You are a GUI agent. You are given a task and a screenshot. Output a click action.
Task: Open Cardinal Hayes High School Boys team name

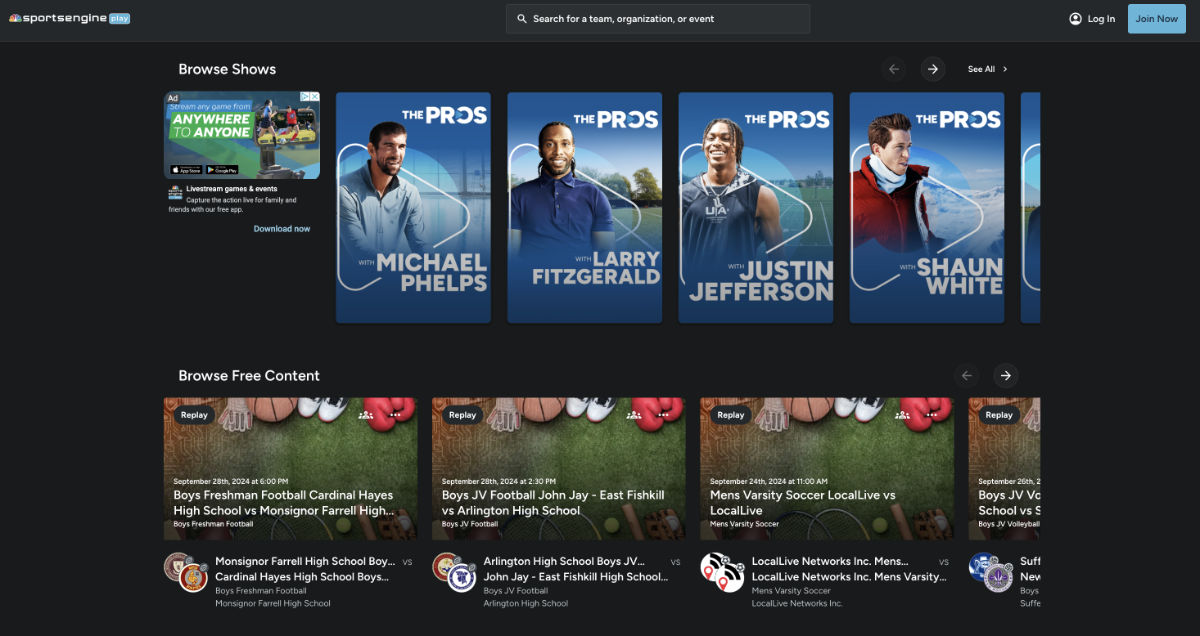point(301,577)
